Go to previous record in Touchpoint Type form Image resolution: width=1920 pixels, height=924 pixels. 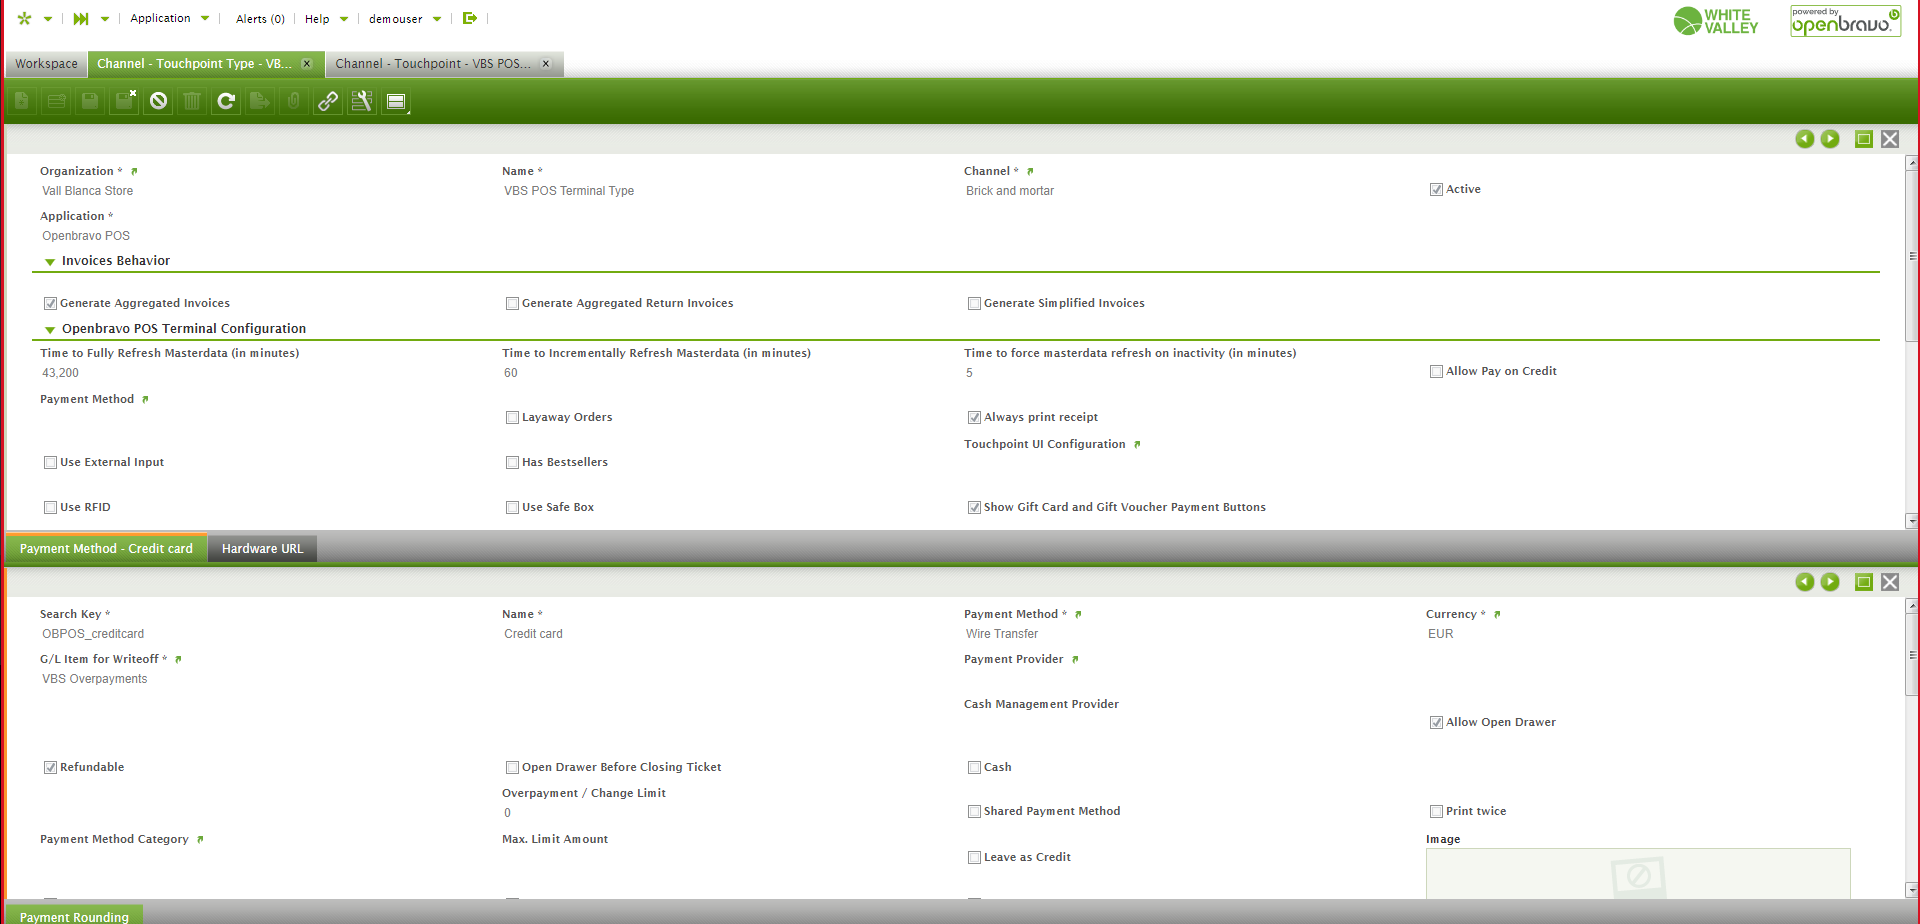pyautogui.click(x=1805, y=139)
